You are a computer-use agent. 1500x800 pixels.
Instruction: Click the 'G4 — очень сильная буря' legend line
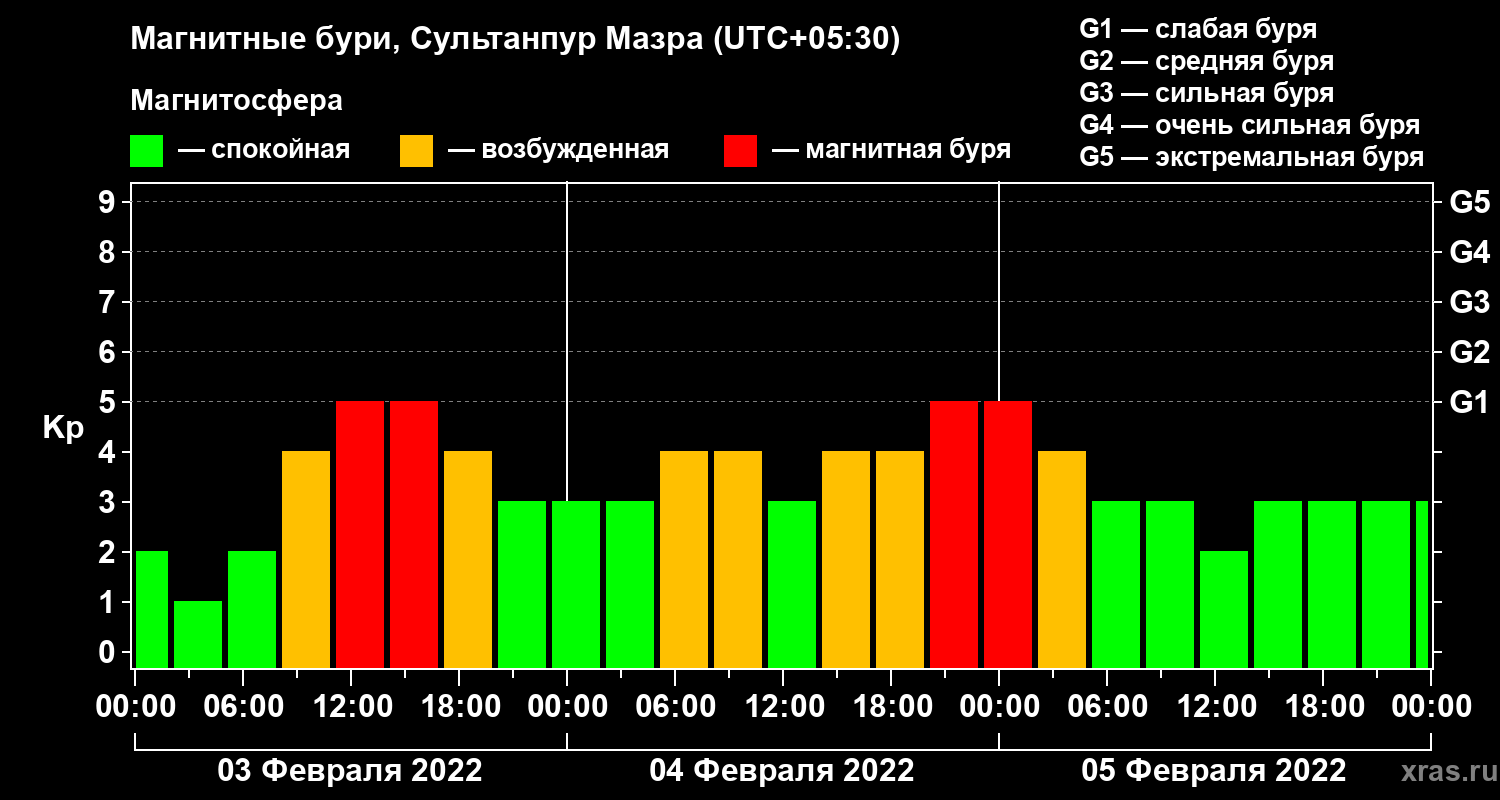[x=1250, y=125]
